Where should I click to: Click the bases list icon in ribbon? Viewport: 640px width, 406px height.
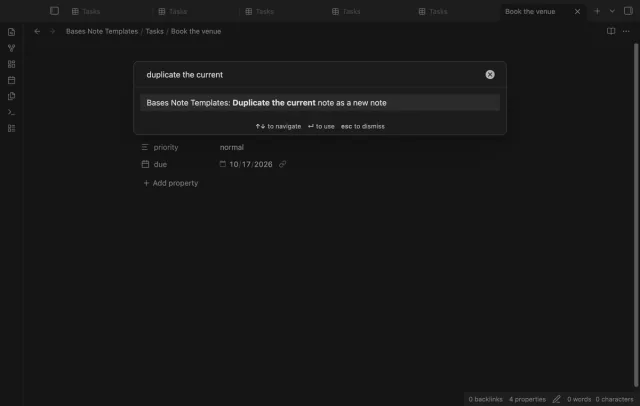point(11,128)
